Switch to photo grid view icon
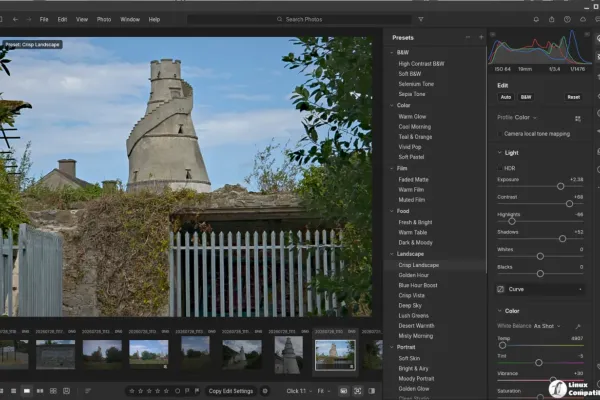The width and height of the screenshot is (600, 400). tap(53, 391)
